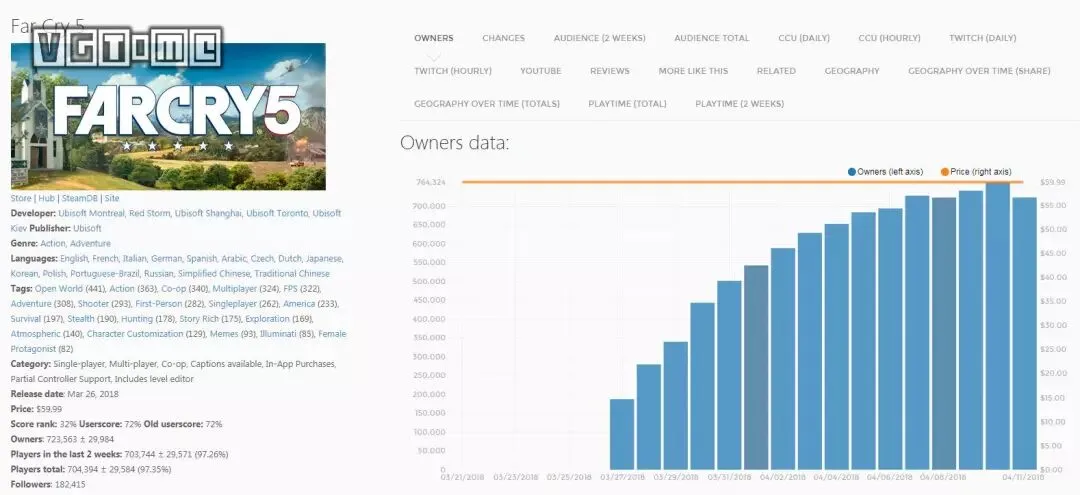Switch to the YouTube tab

[541, 71]
